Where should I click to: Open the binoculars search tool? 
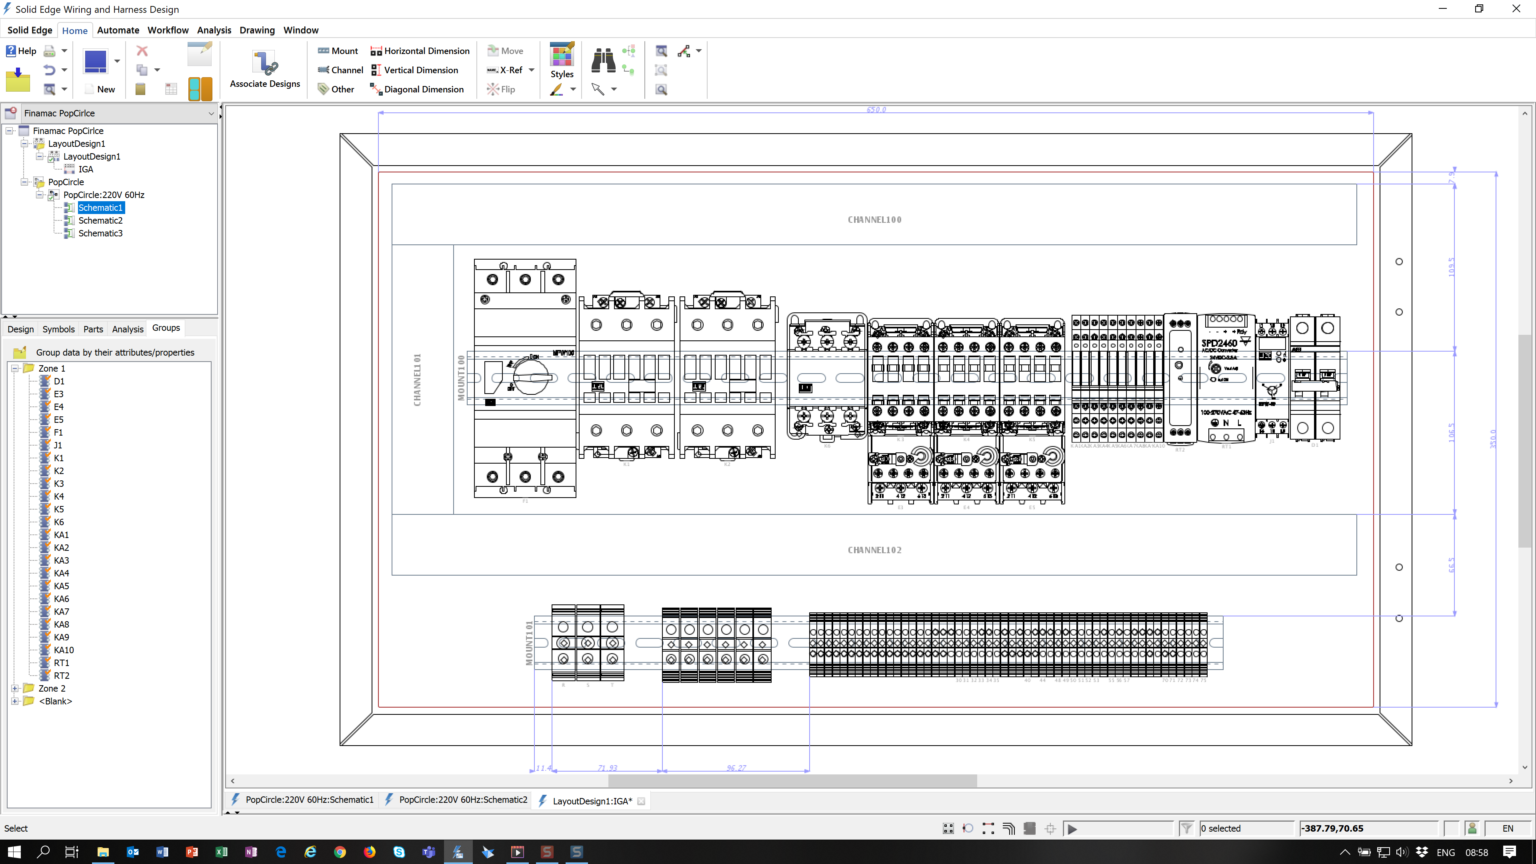tap(602, 60)
